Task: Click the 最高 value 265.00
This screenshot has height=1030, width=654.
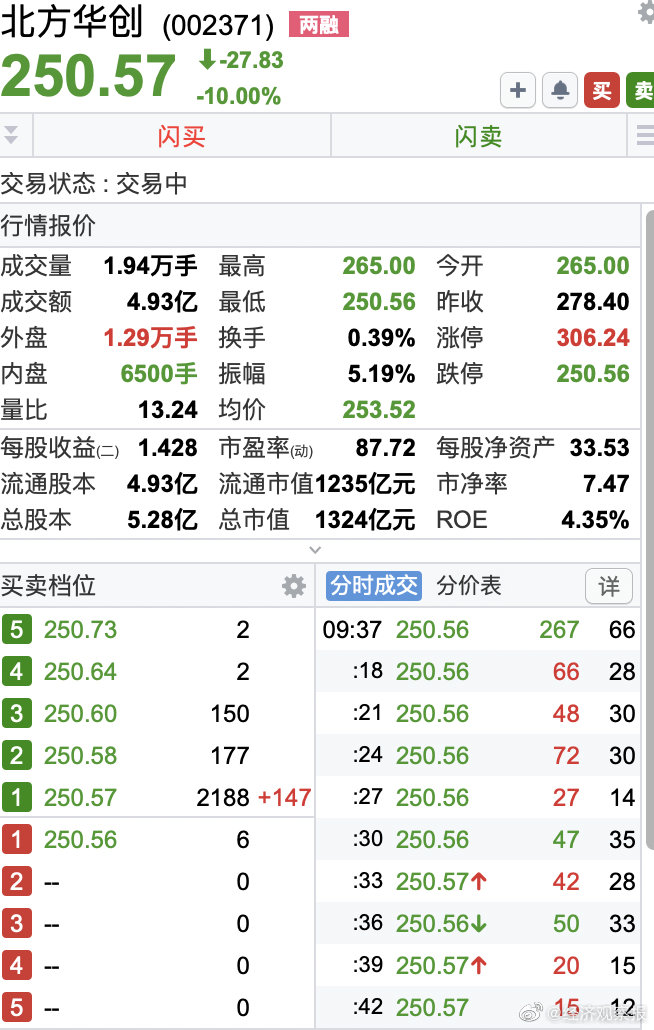Action: 379,266
